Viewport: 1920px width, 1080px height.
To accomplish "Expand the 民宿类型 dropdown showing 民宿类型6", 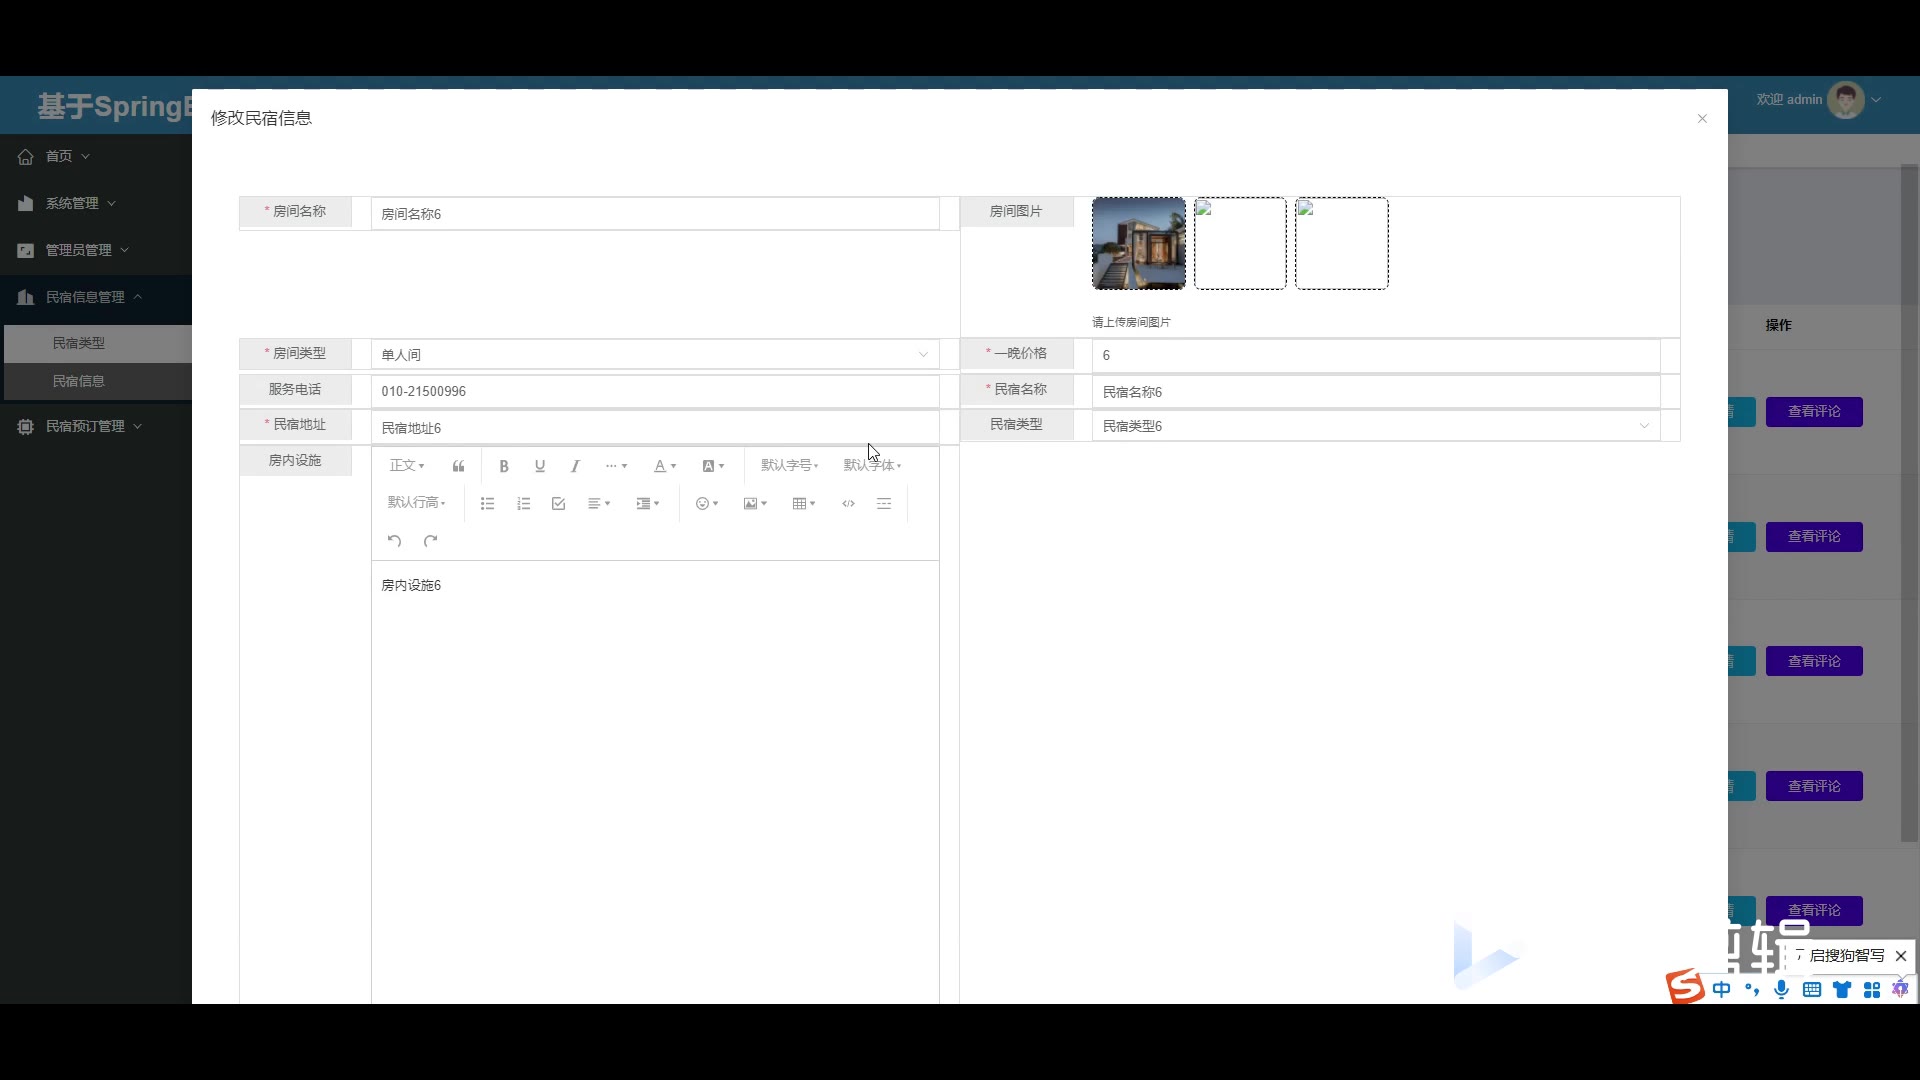I will point(1375,426).
